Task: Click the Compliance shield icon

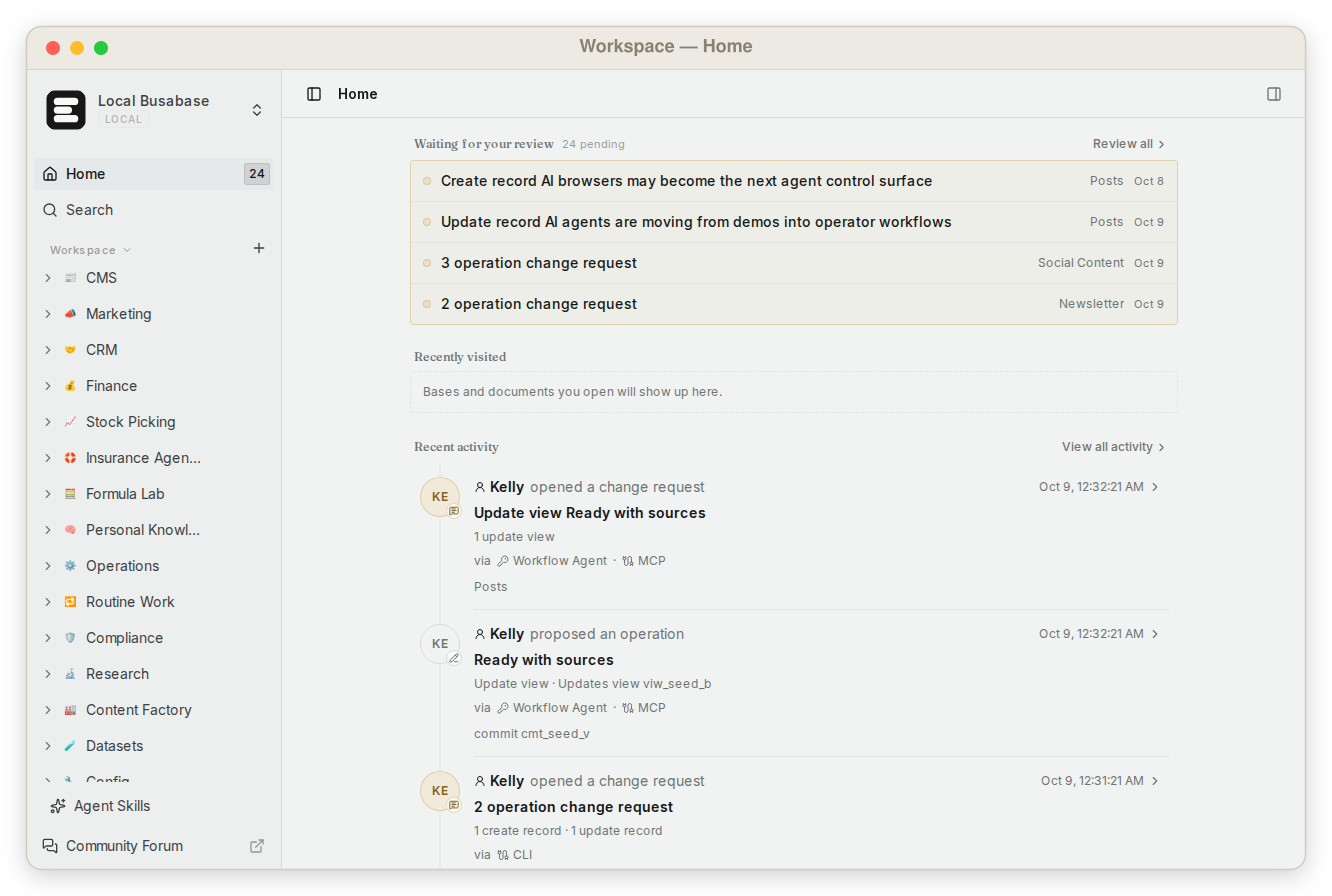Action: (70, 638)
